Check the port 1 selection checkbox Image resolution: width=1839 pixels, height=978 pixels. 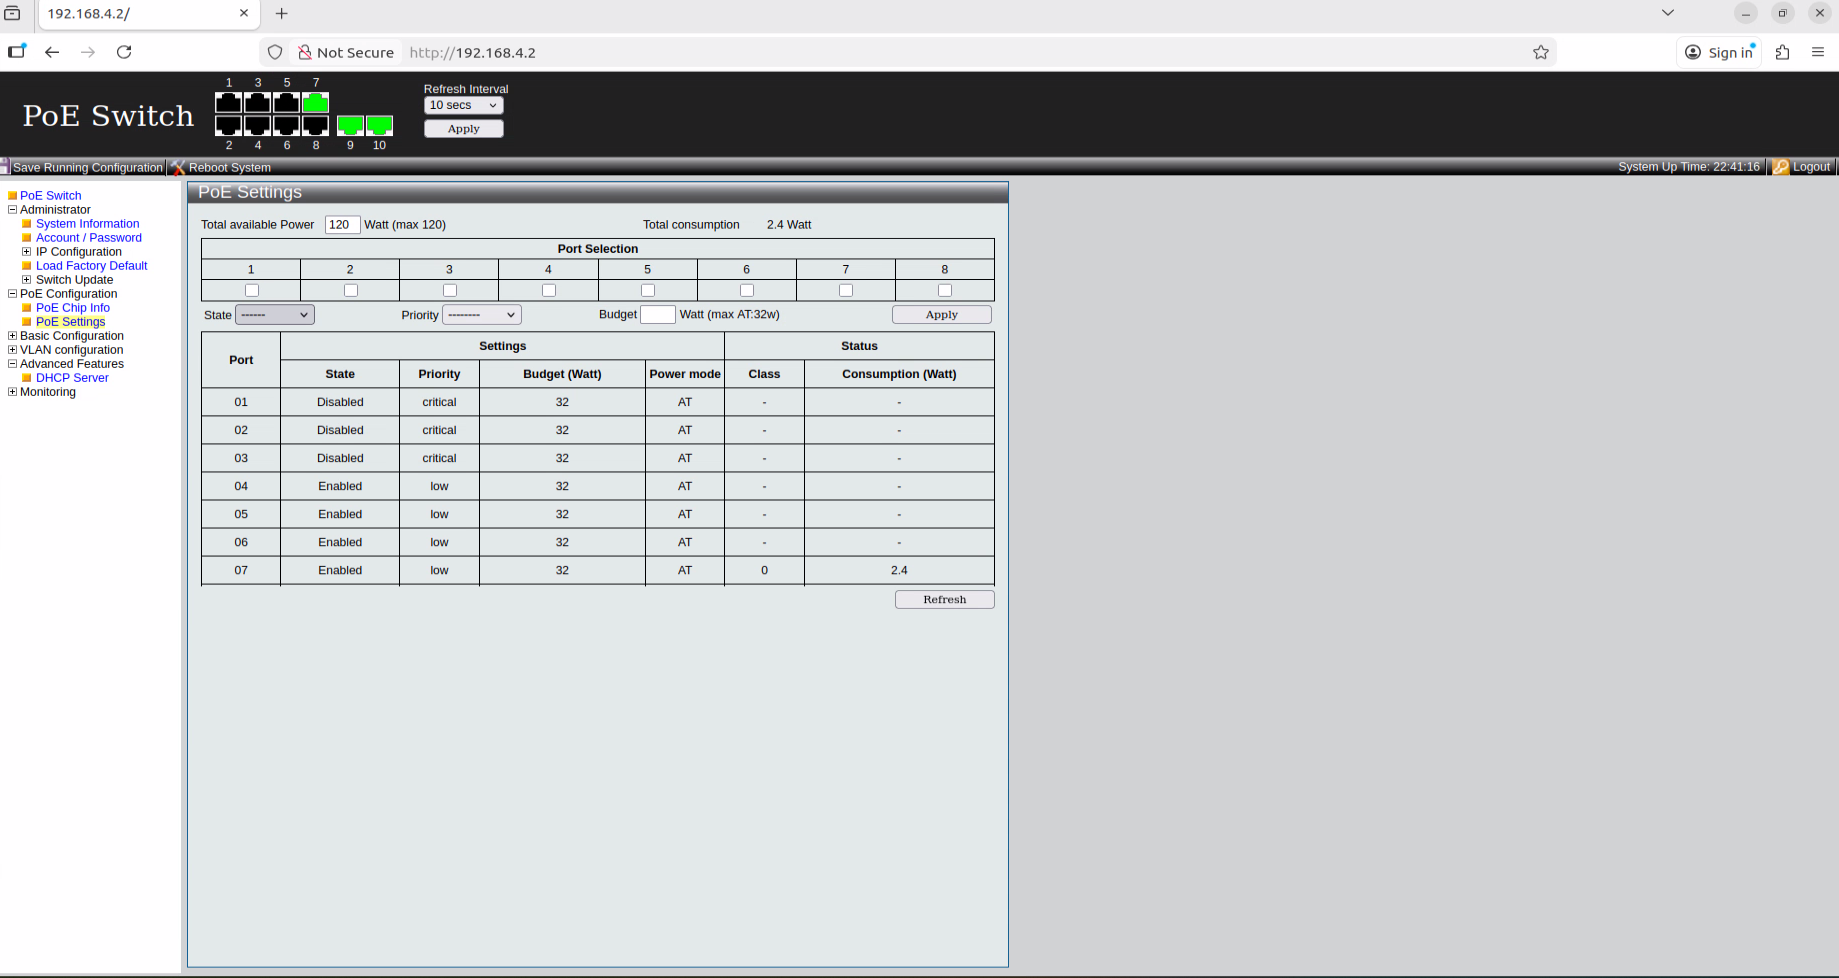click(252, 291)
